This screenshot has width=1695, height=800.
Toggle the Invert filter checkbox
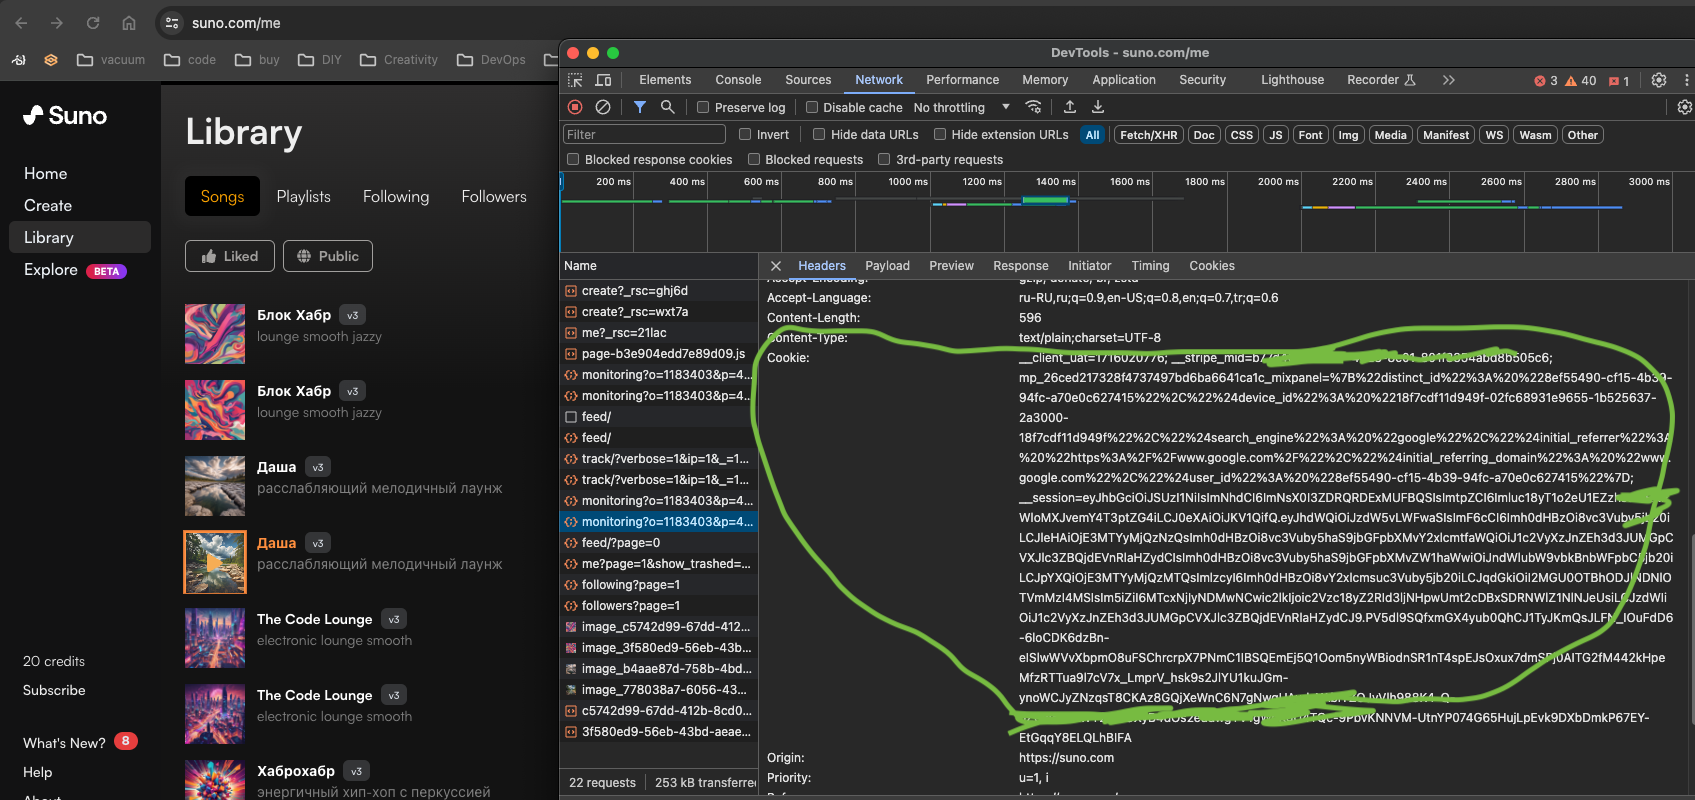coord(745,134)
